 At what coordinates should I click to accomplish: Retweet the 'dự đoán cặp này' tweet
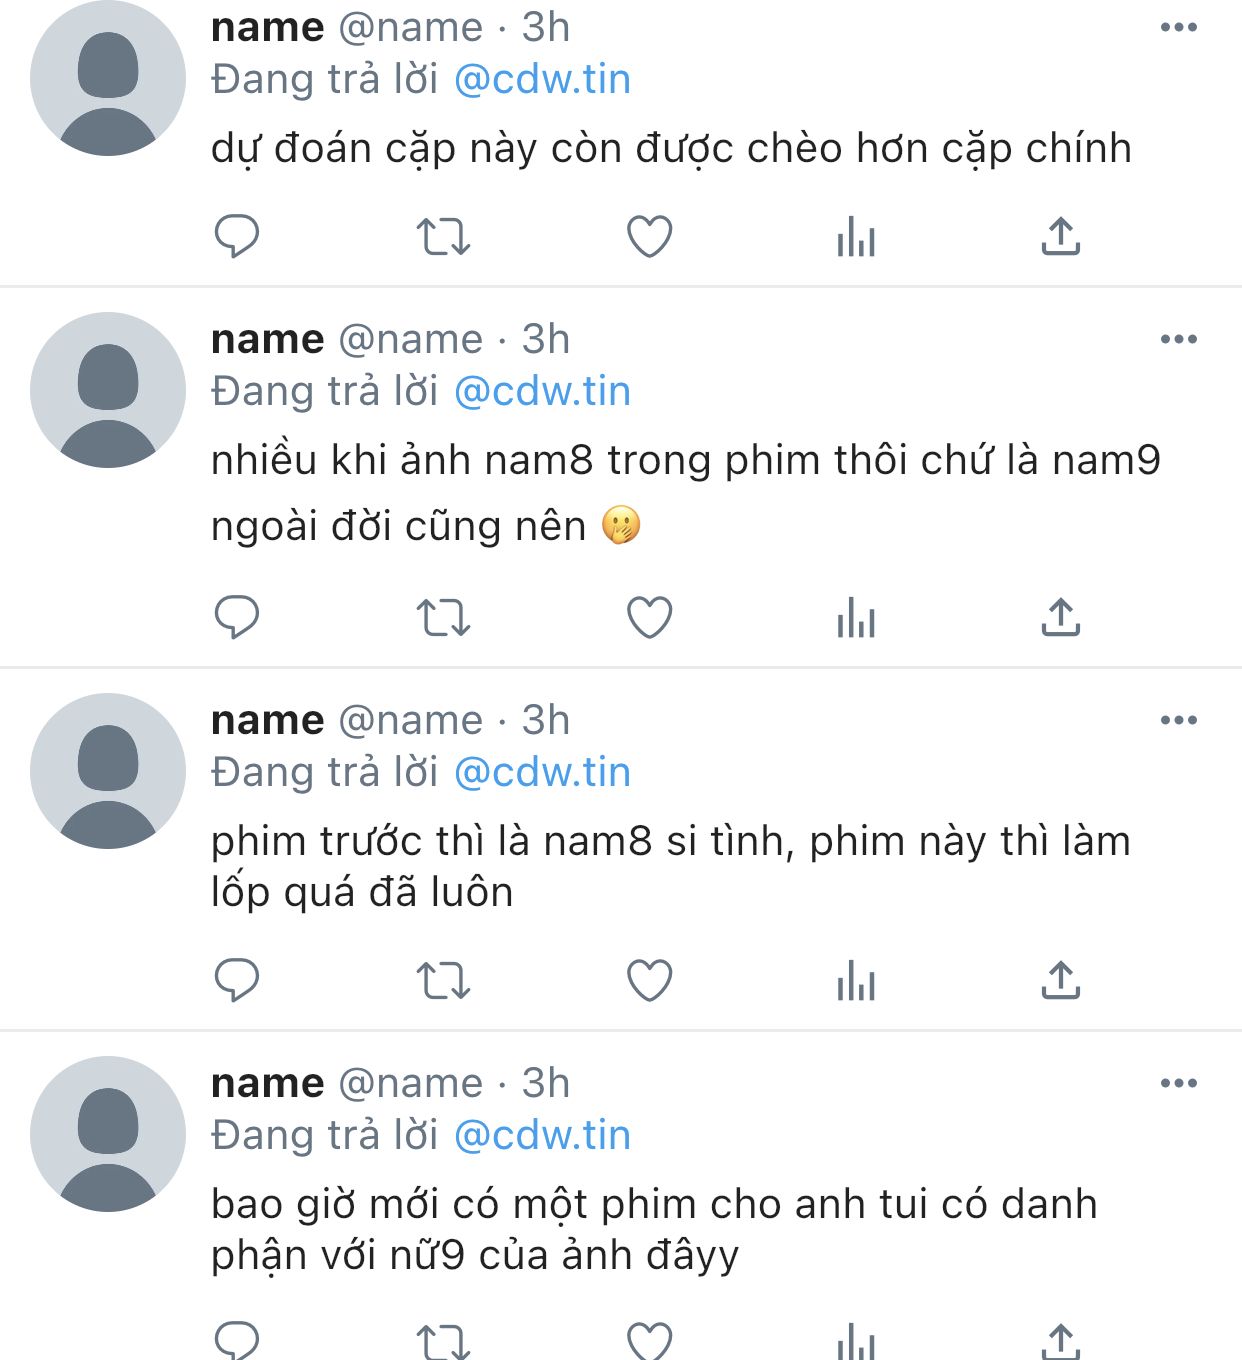pos(443,237)
